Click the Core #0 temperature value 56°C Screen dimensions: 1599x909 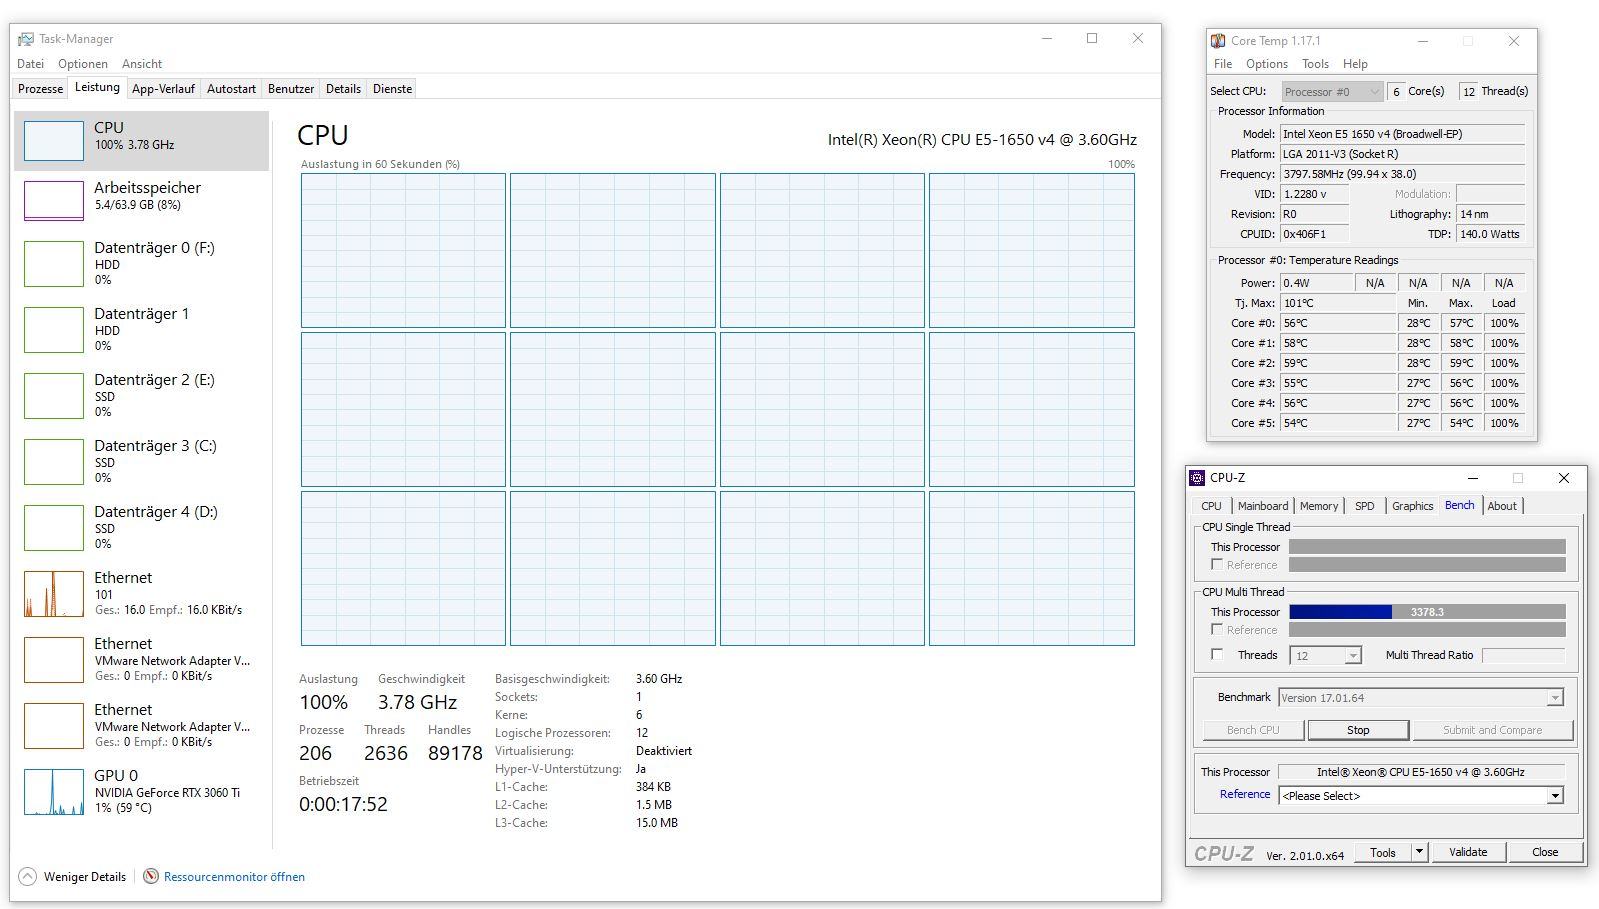pos(1338,323)
